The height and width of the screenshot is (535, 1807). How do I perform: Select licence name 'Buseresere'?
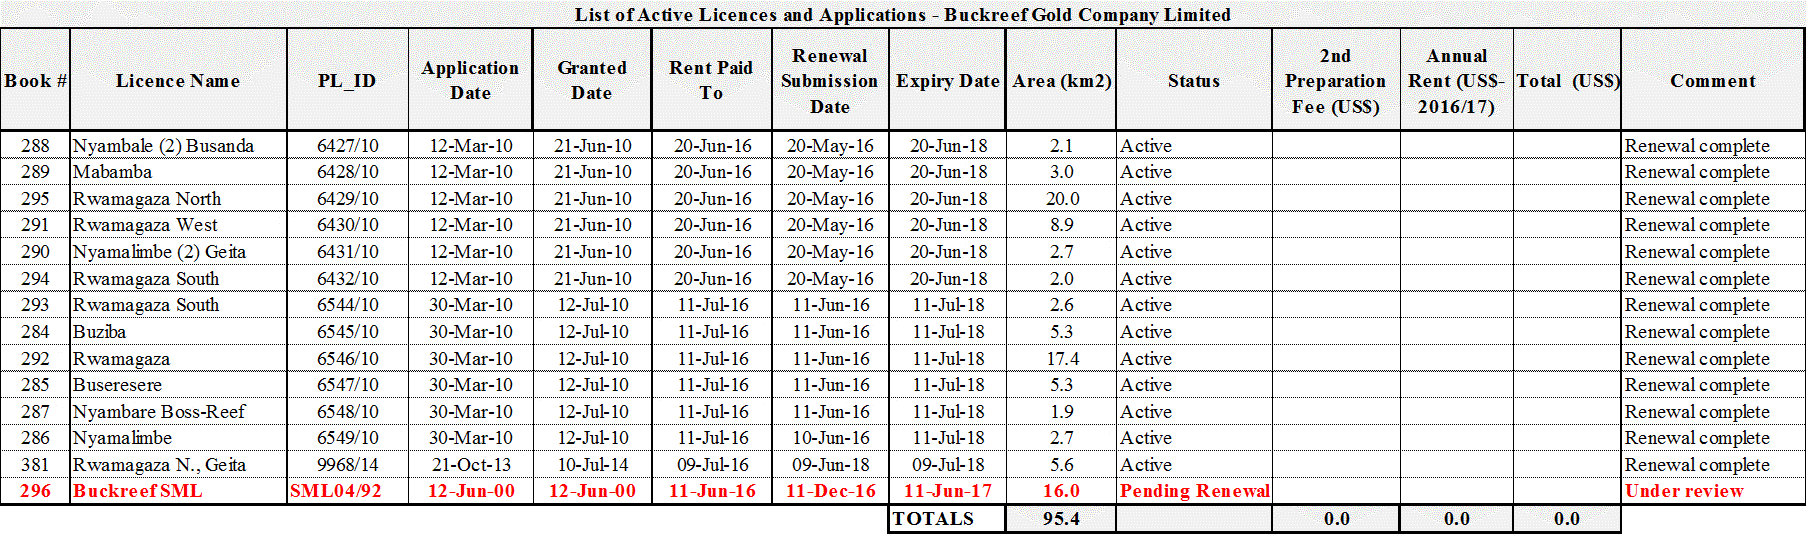(117, 385)
